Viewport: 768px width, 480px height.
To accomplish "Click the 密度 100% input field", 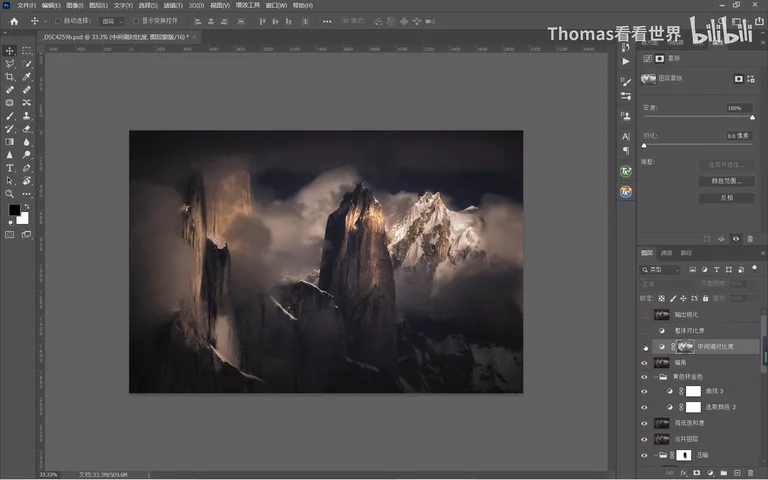I will (x=739, y=108).
